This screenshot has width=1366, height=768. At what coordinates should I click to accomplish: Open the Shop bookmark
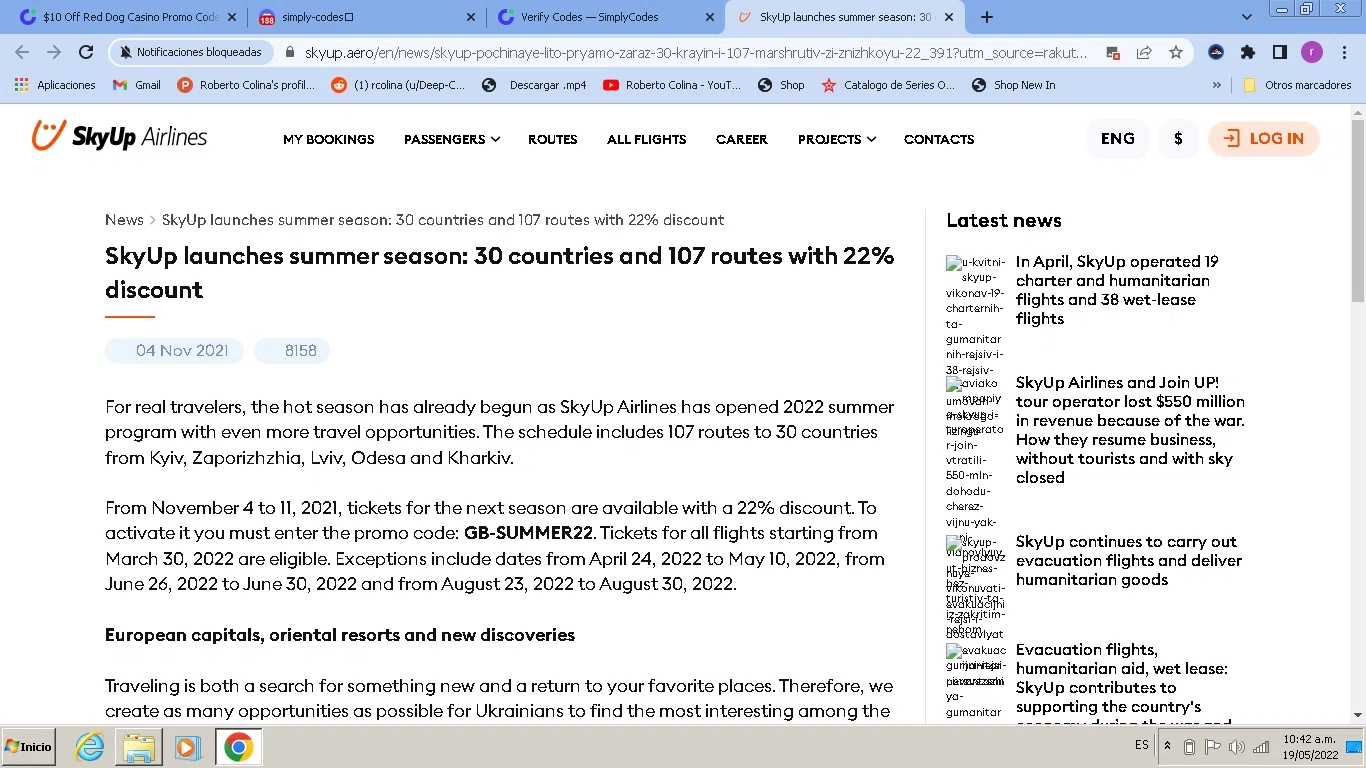782,85
